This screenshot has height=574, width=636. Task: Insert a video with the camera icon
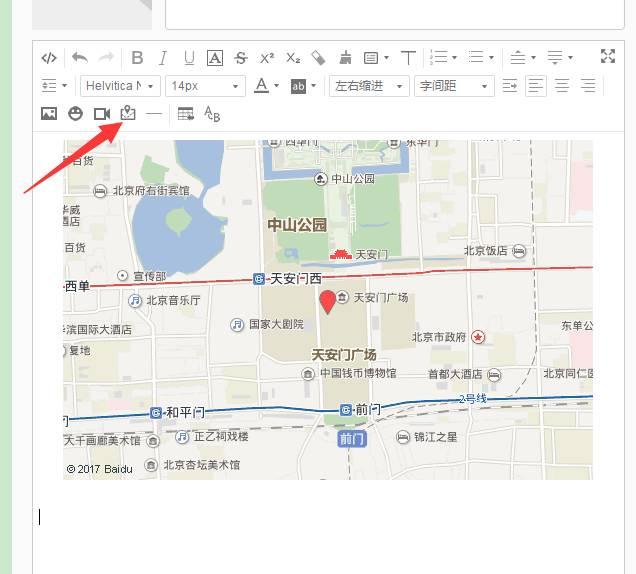(102, 114)
